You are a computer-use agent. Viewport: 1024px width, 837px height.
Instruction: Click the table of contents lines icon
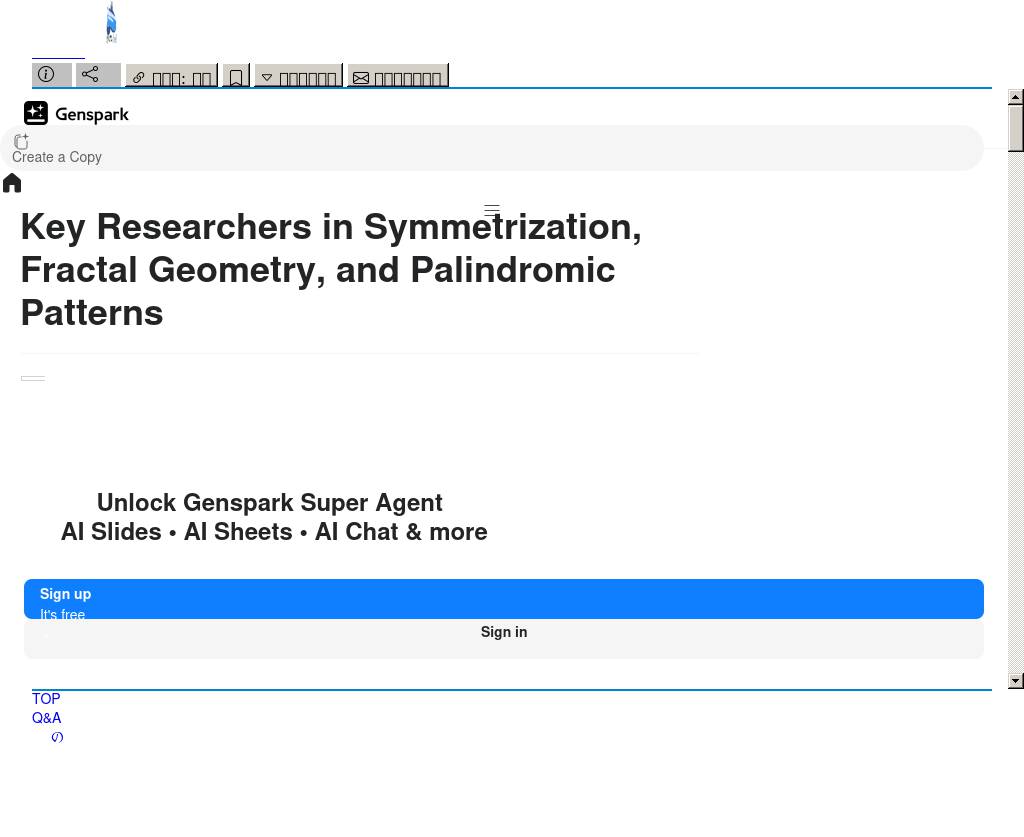[x=492, y=211]
